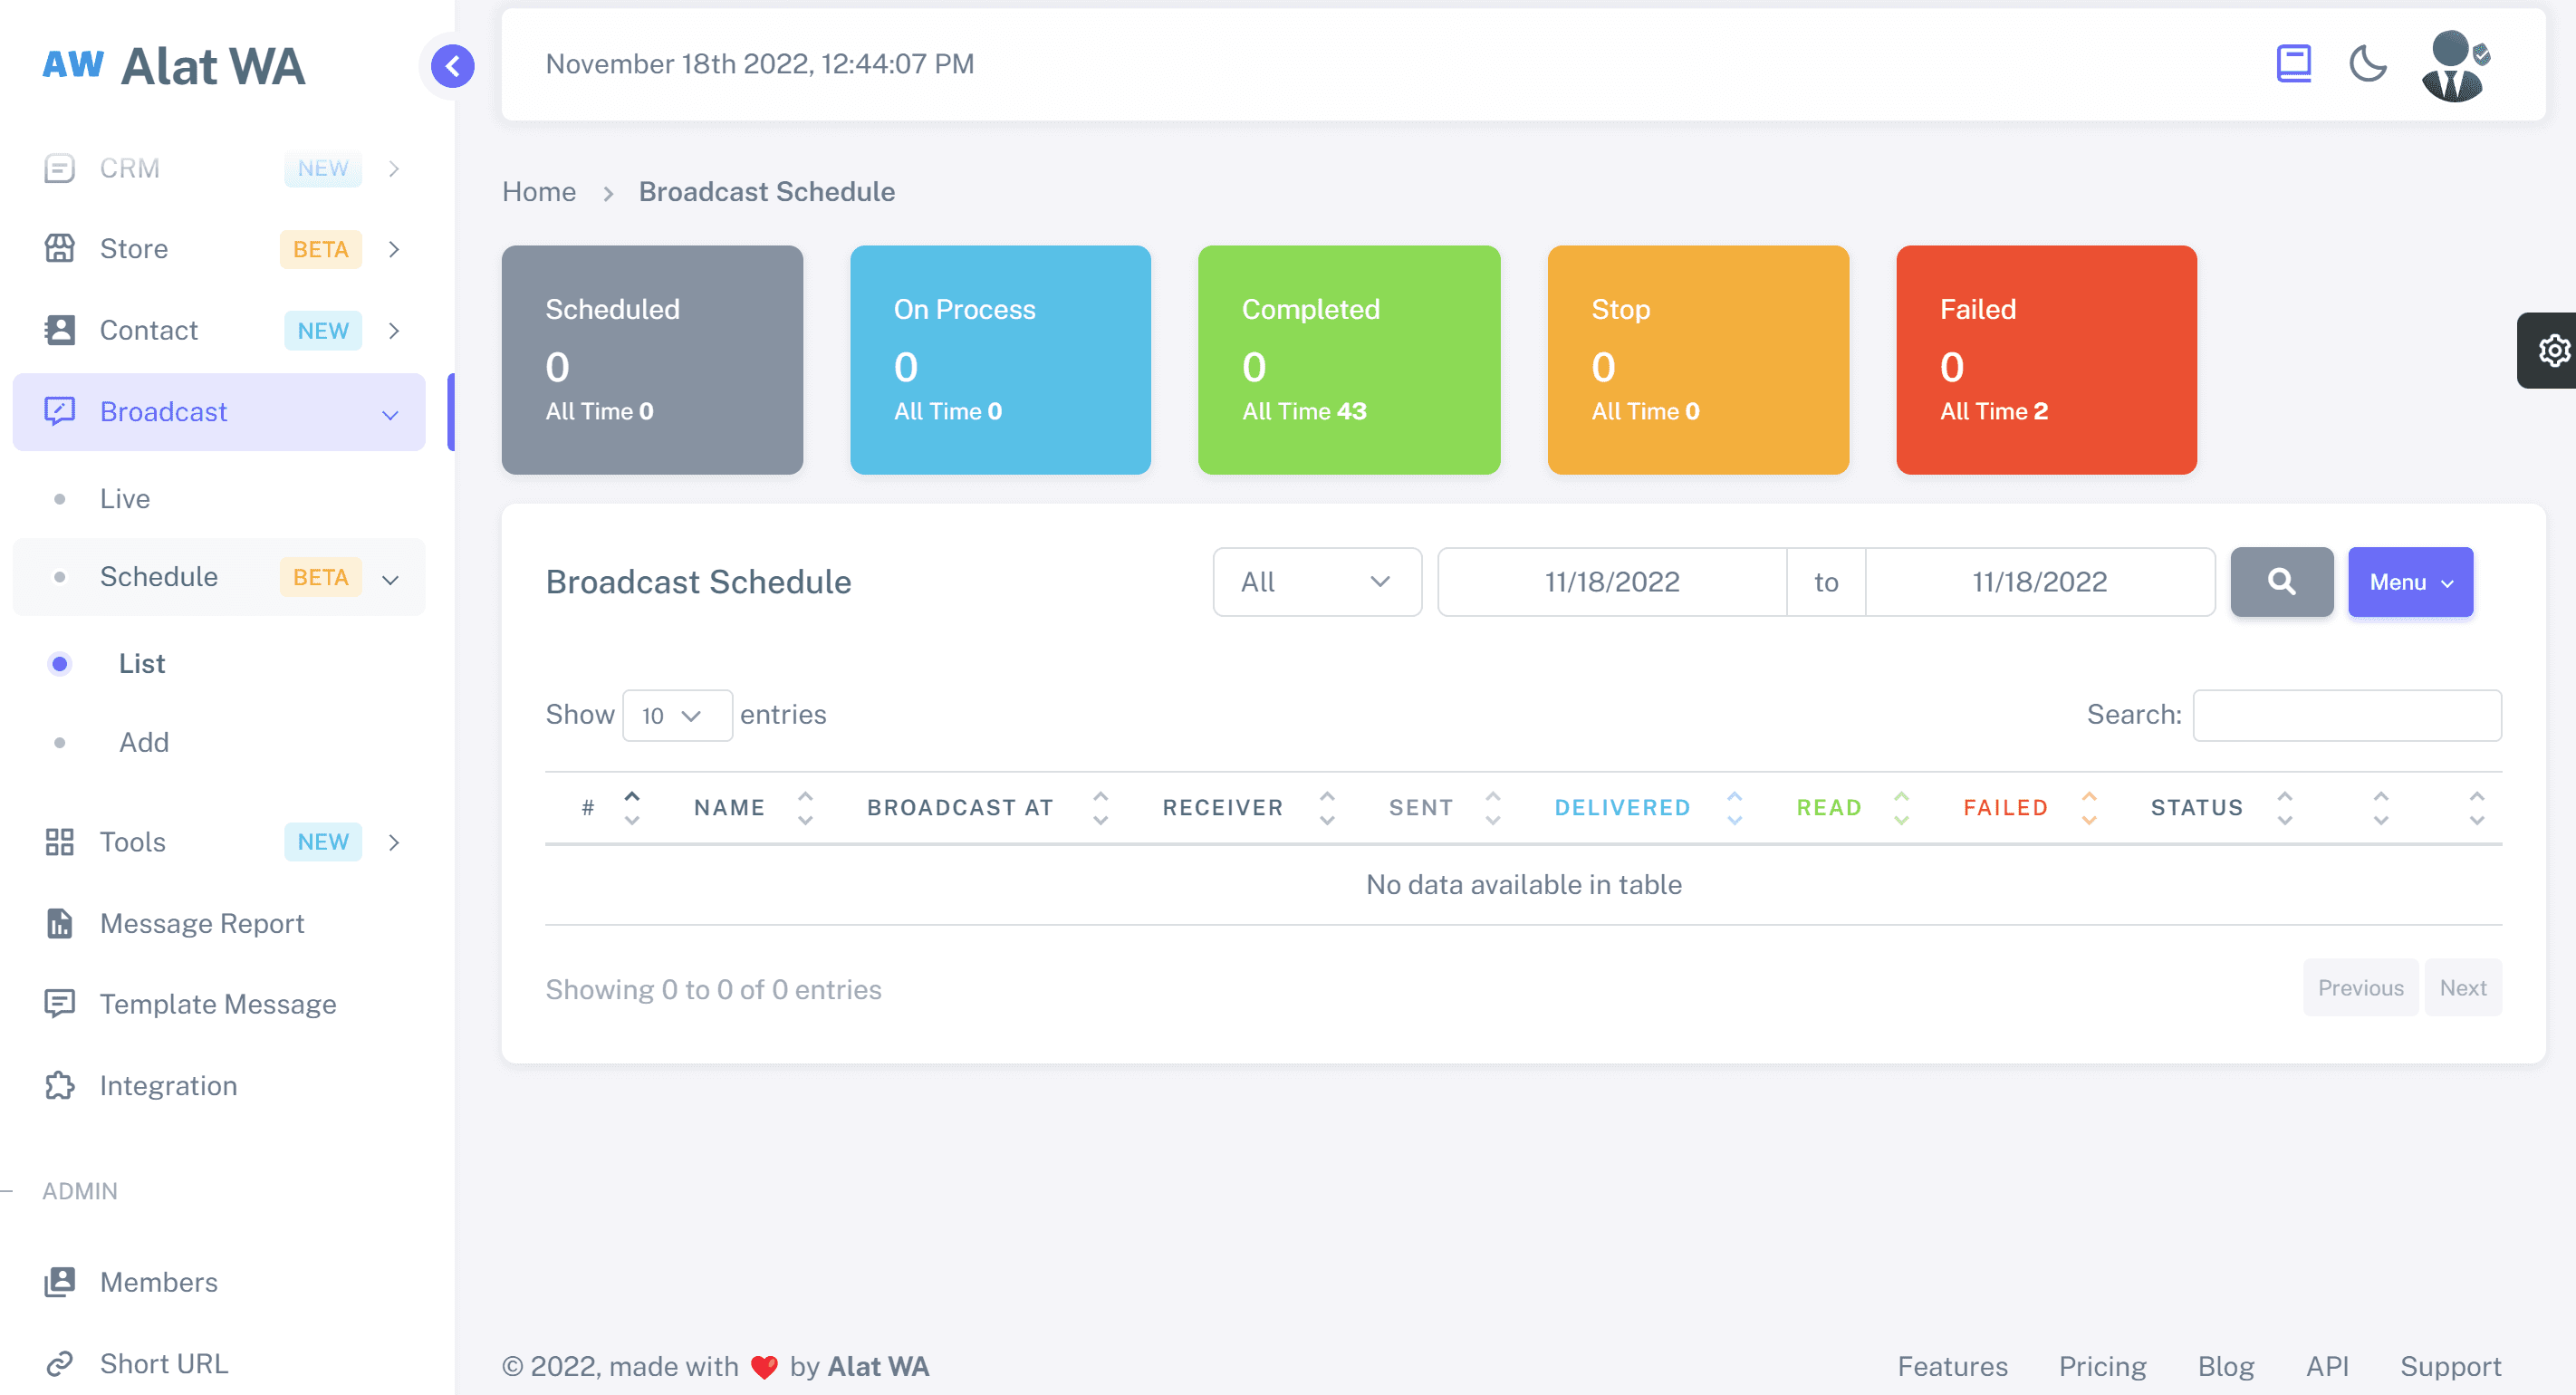Click the Members icon

click(59, 1281)
